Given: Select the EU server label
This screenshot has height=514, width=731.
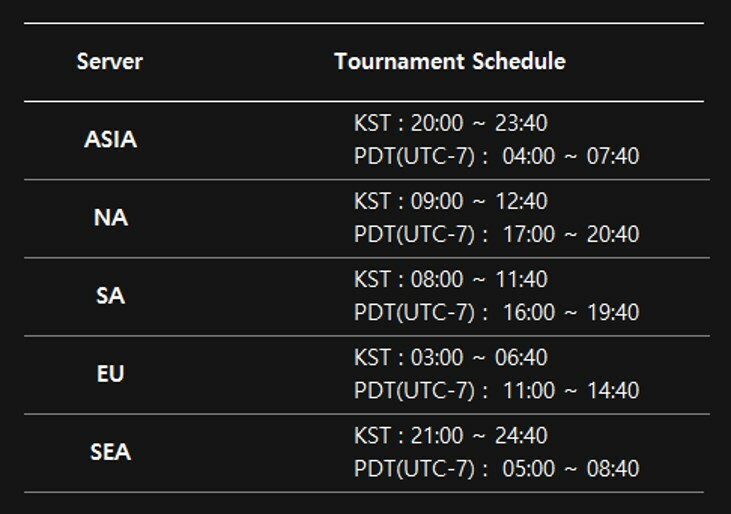Looking at the screenshot, I should point(110,374).
